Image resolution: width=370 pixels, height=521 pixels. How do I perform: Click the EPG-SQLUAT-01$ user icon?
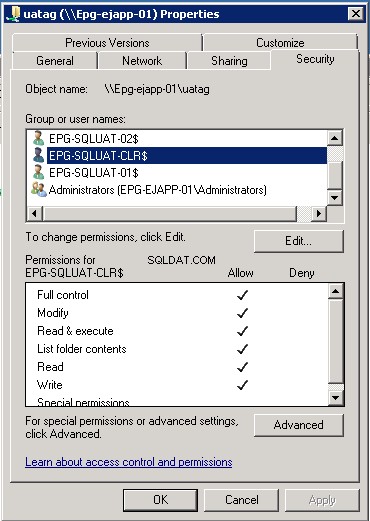click(x=39, y=172)
